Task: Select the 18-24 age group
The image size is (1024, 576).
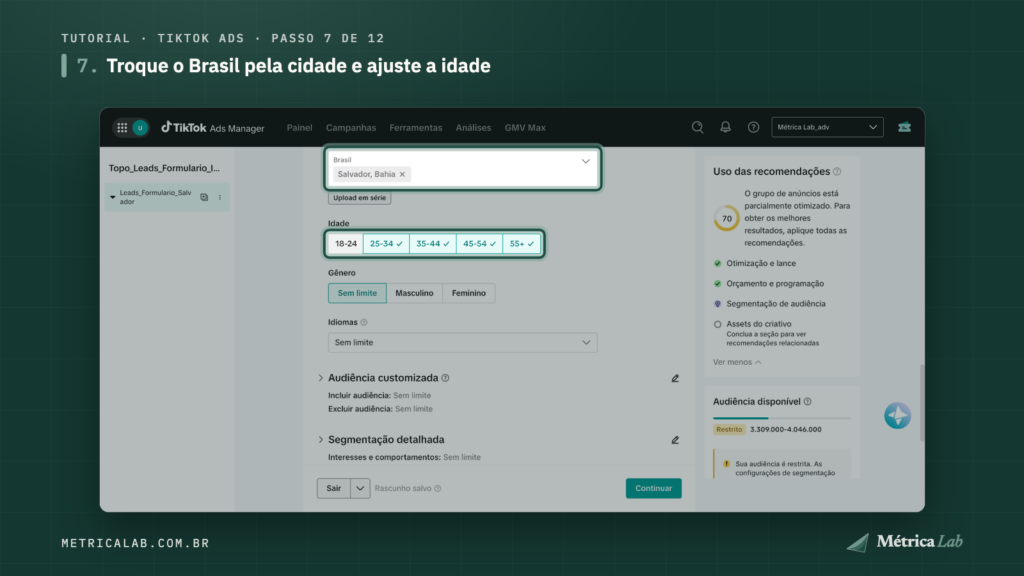Action: [x=345, y=244]
